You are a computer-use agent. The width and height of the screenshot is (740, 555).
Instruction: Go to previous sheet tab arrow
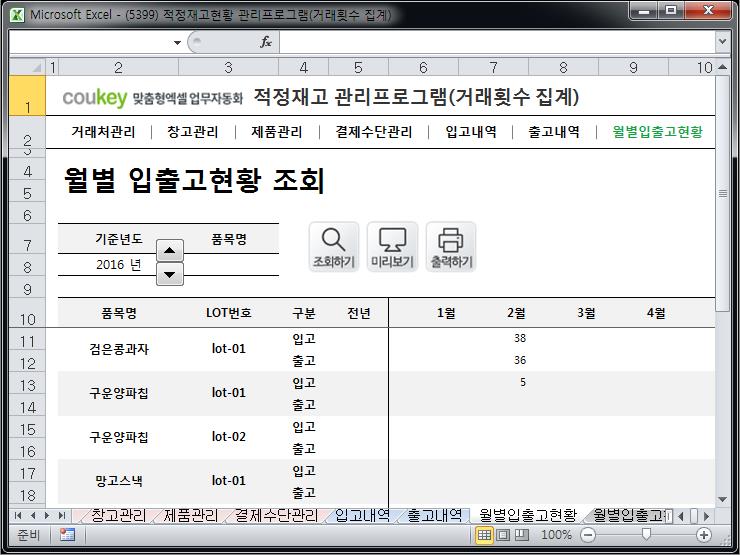(33, 515)
